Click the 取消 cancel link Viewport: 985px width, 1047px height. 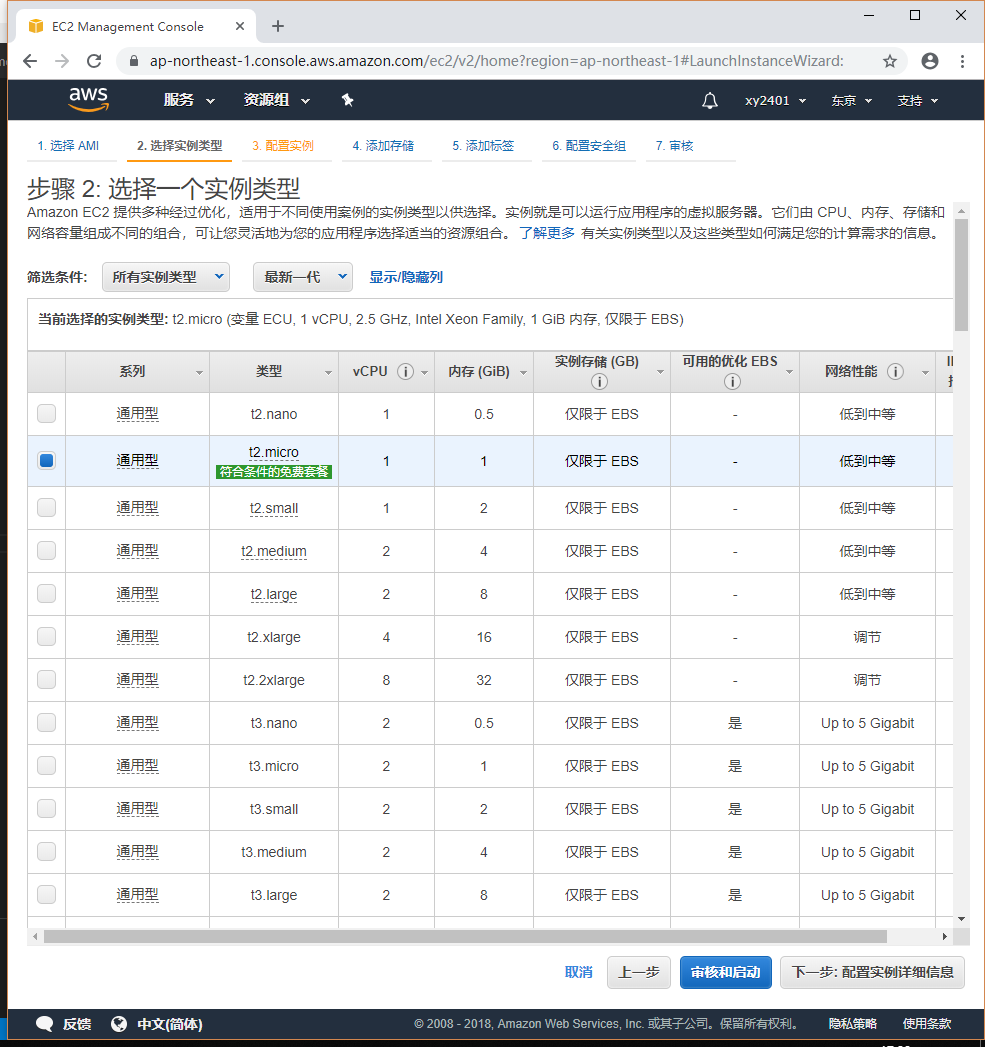click(578, 972)
